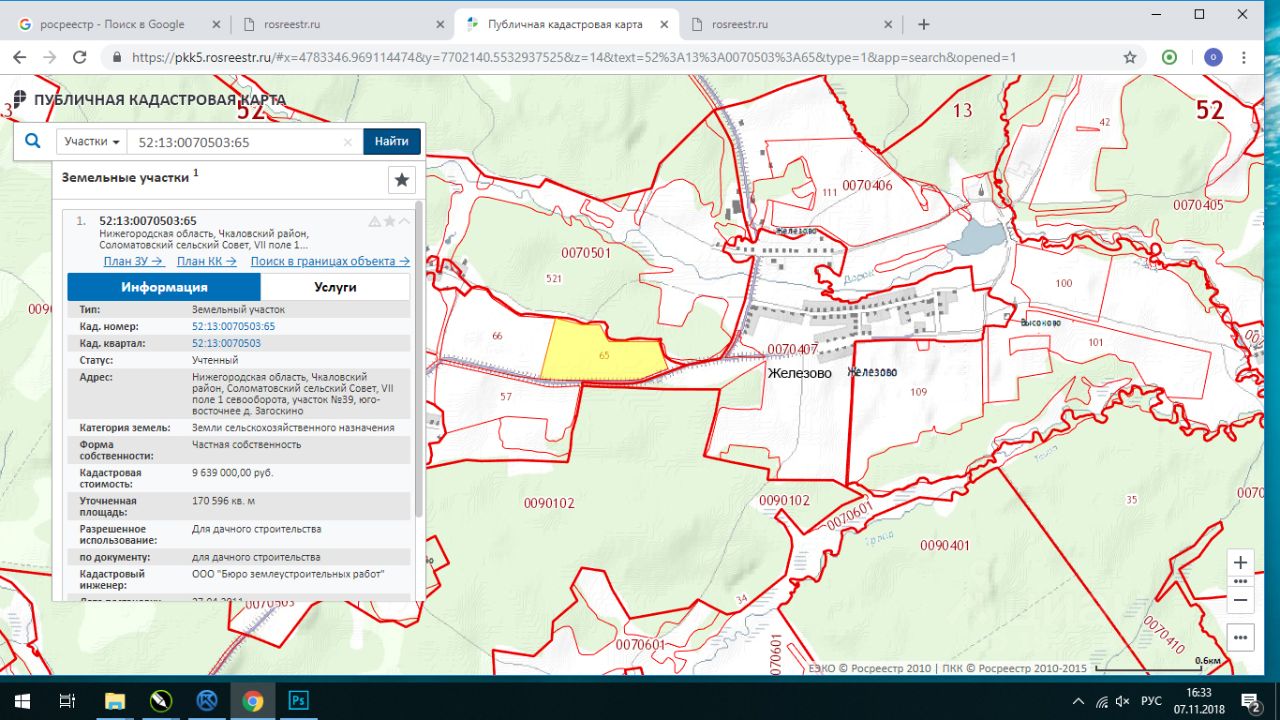Click the Публичная кадастровая карта logo
The width and height of the screenshot is (1280, 720).
(149, 100)
